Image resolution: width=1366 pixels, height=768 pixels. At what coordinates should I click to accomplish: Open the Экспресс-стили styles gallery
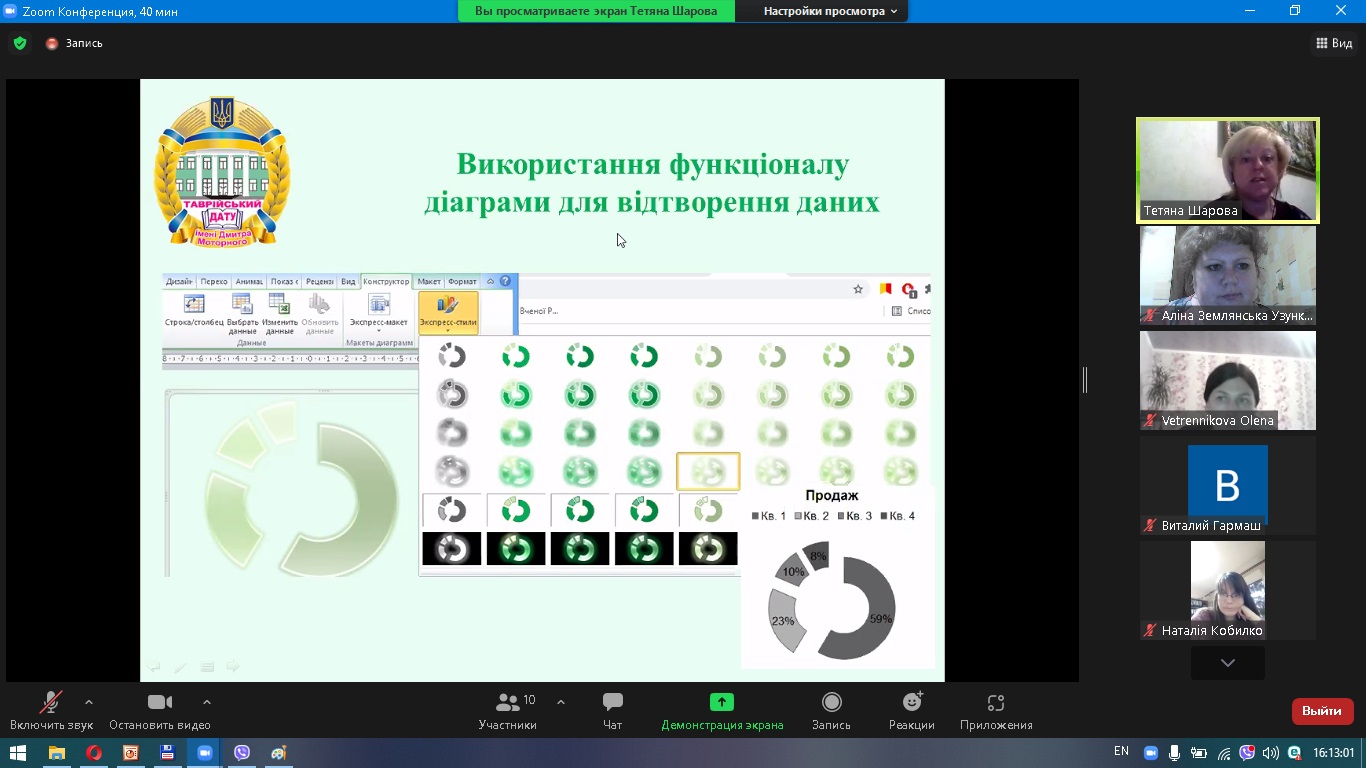(x=448, y=313)
